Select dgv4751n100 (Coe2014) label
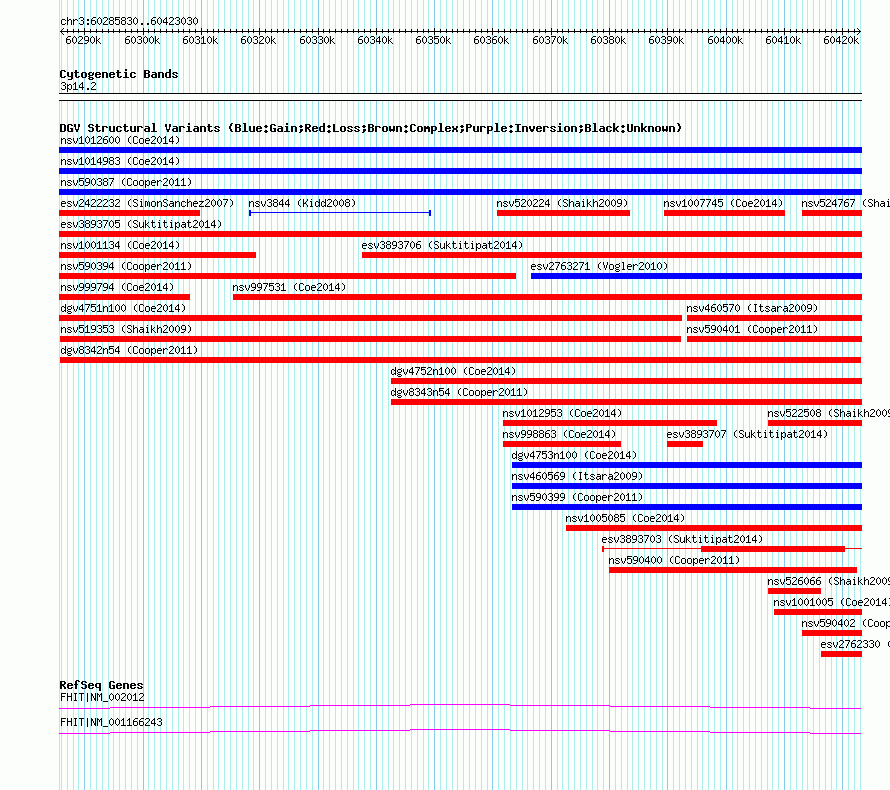The width and height of the screenshot is (890, 790). (x=123, y=308)
